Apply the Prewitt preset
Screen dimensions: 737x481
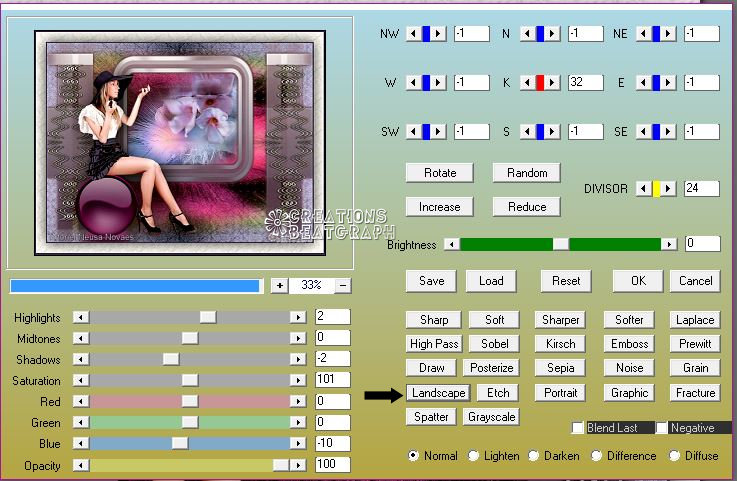pyautogui.click(x=695, y=344)
